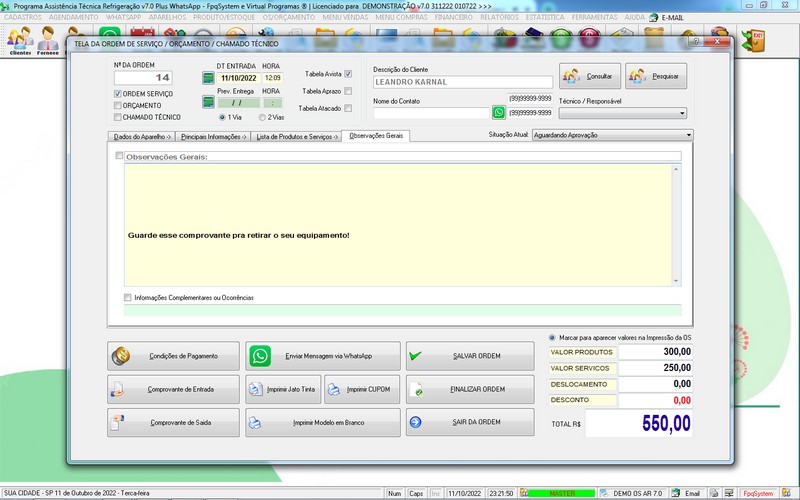Select the Observações Gerais tab
This screenshot has width=800, height=500.
(376, 136)
